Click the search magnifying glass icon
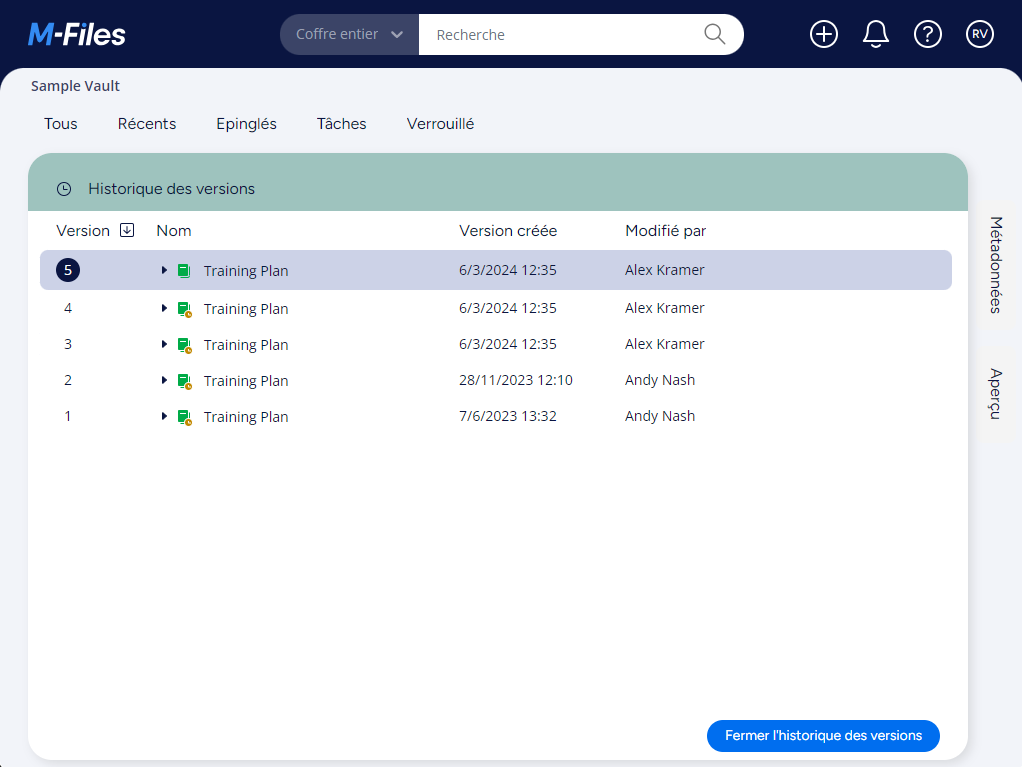The height and width of the screenshot is (767, 1022). (714, 34)
